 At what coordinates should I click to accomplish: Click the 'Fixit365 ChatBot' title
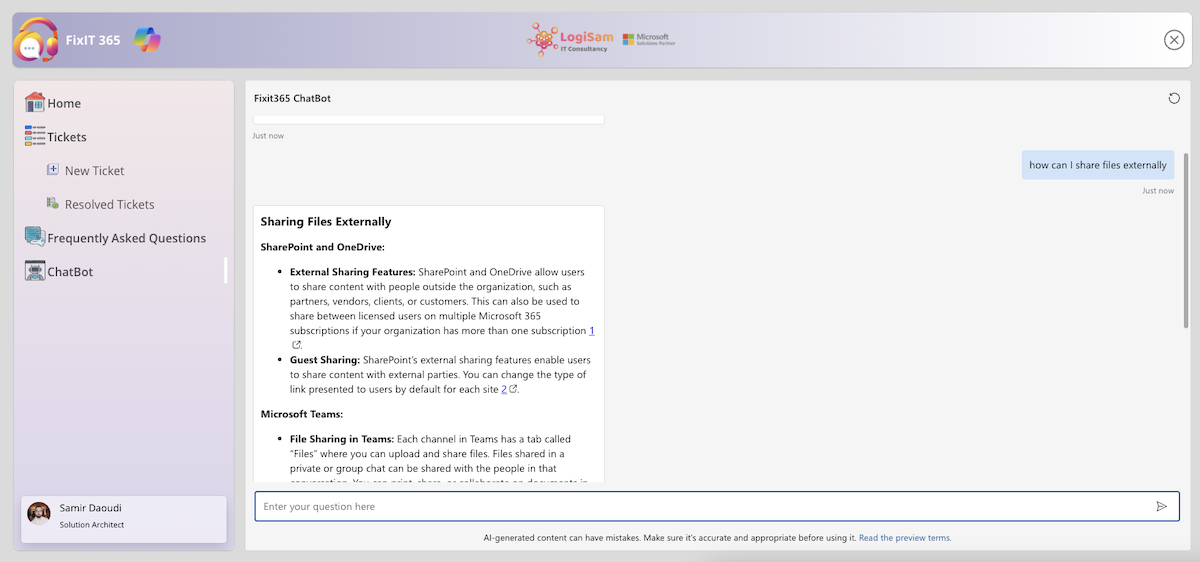point(292,98)
